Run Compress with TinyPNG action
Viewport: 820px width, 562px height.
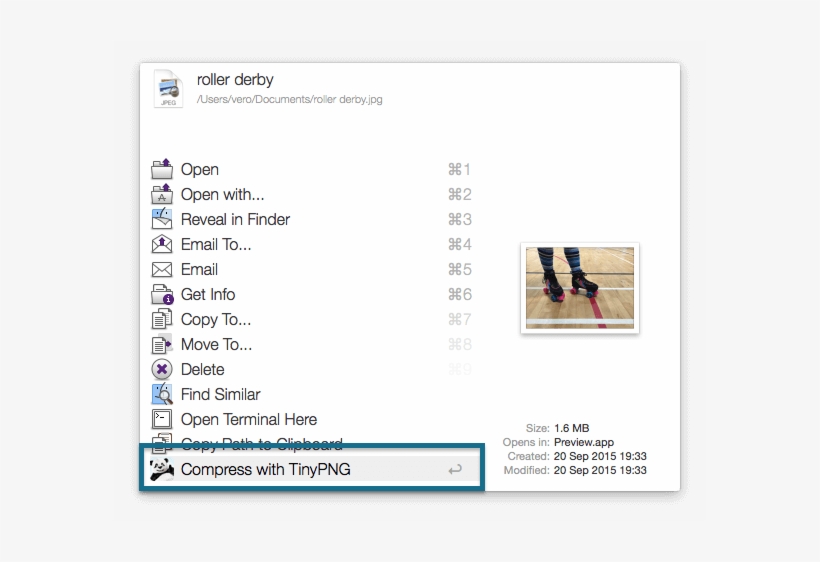(312, 469)
